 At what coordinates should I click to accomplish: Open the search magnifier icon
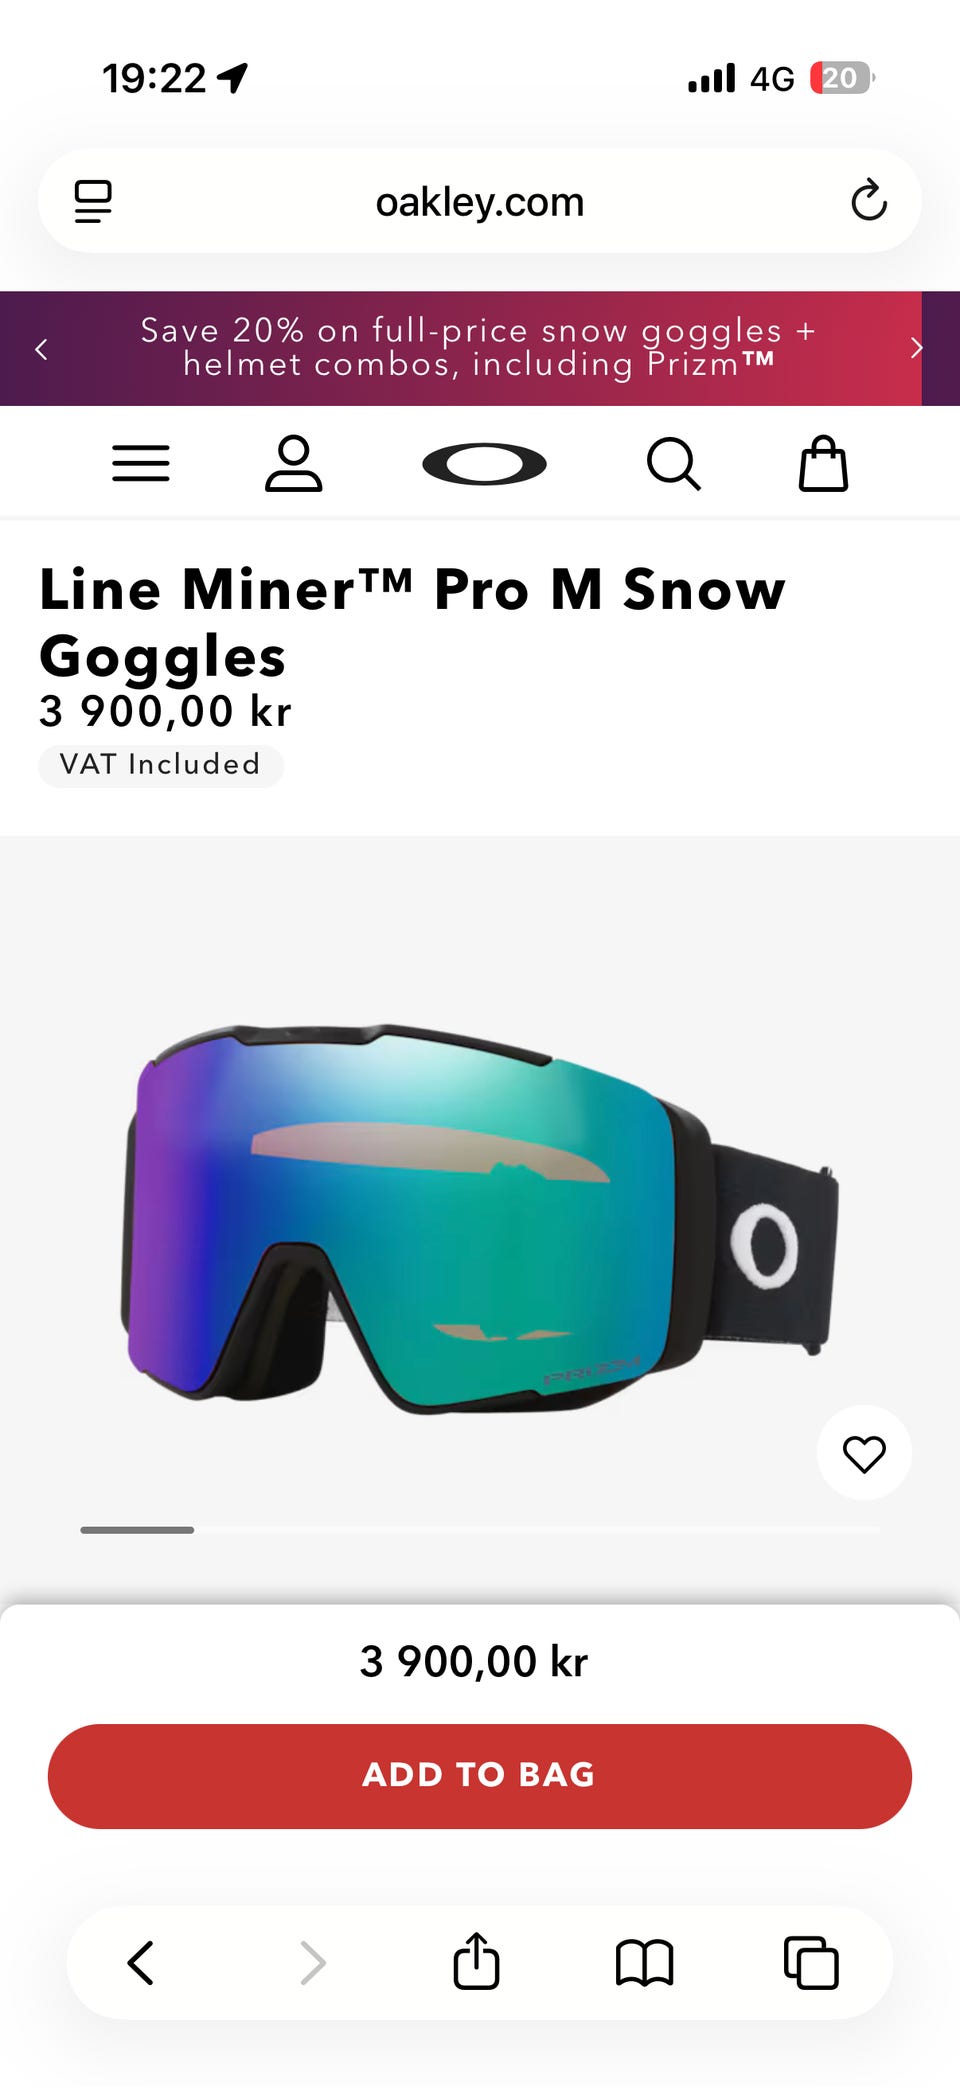tap(674, 464)
